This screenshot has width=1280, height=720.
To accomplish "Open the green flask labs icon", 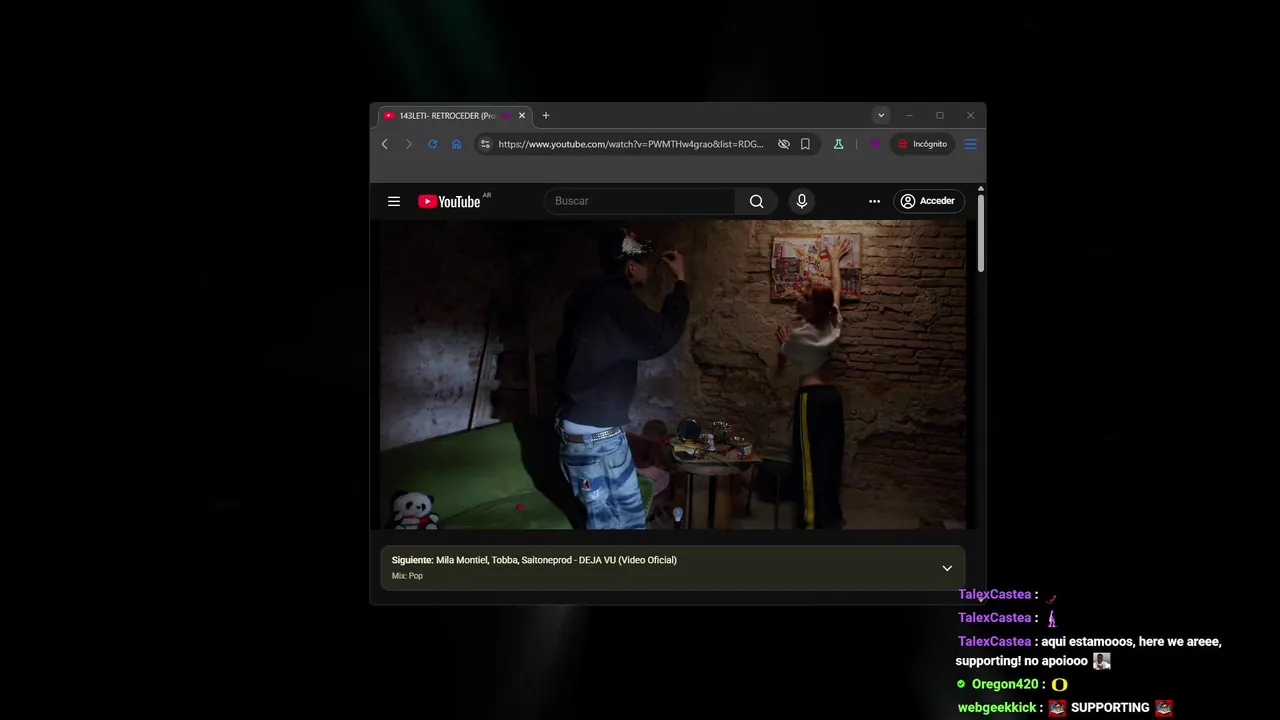I will (838, 144).
